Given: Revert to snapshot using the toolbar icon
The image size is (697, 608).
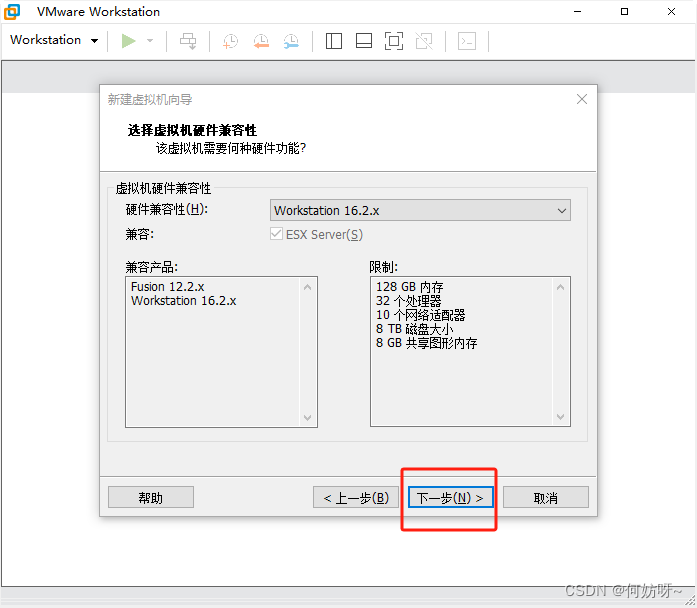Looking at the screenshot, I should click(x=261, y=41).
